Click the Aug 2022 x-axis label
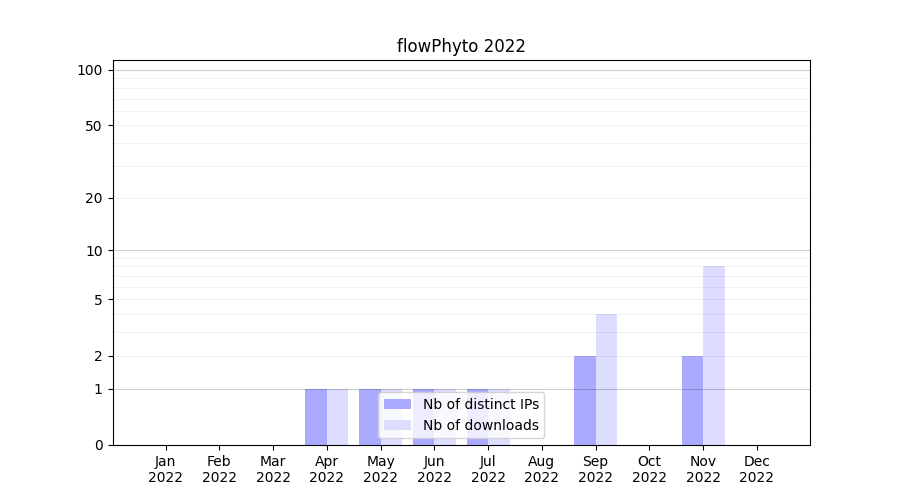 point(542,469)
